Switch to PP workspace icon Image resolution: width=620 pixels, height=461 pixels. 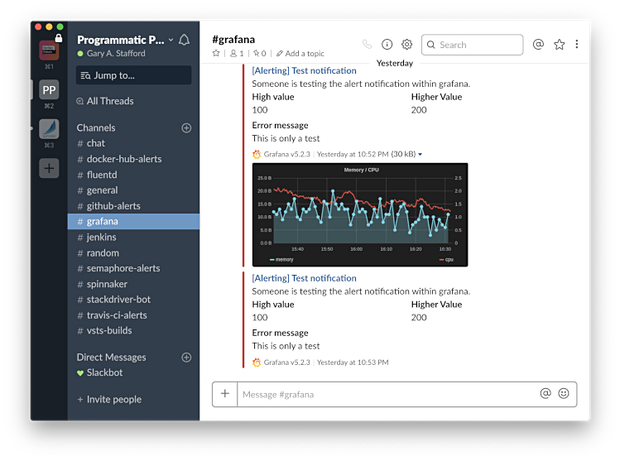click(x=49, y=90)
